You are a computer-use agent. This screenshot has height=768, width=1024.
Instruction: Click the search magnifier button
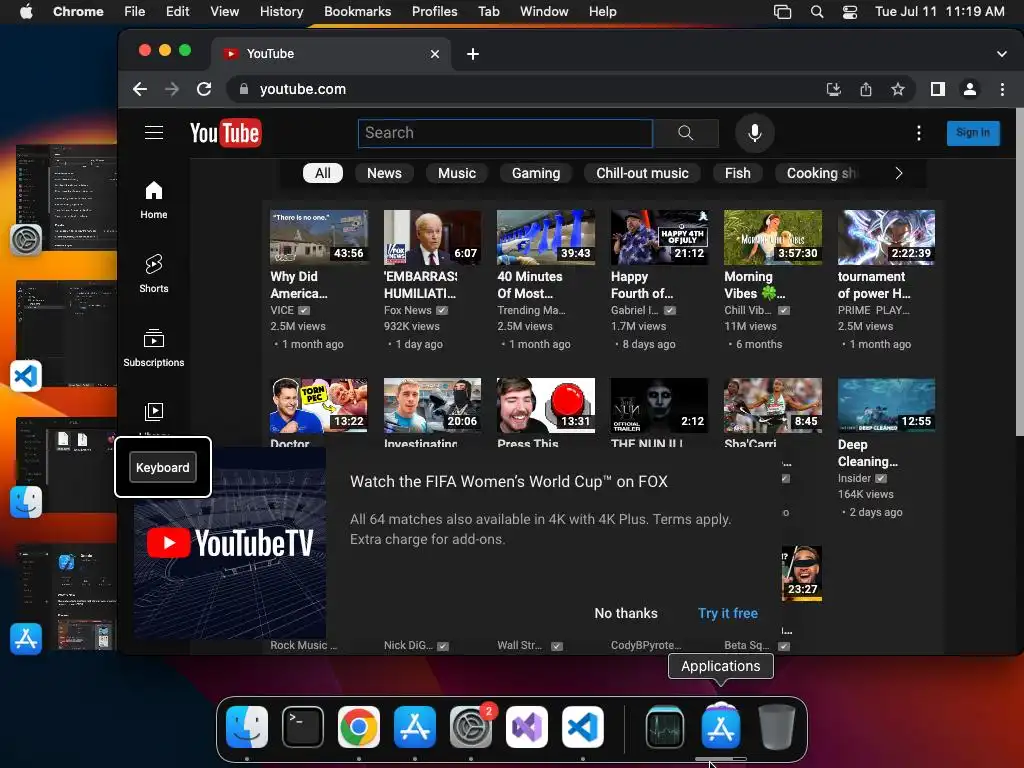pyautogui.click(x=685, y=133)
